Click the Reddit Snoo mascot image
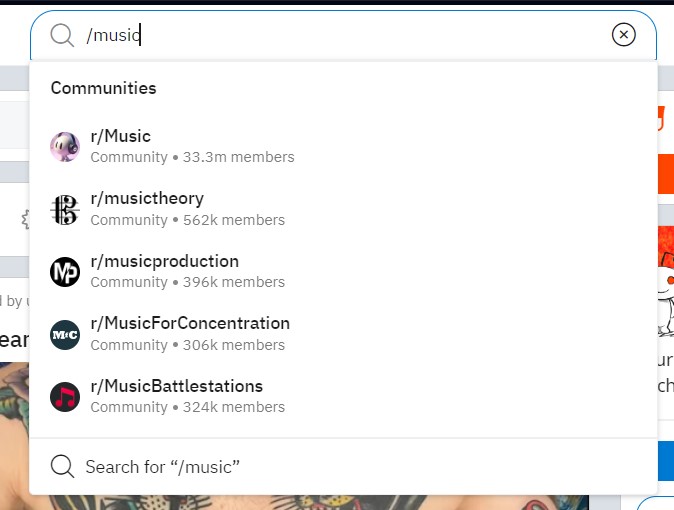 [x=665, y=297]
